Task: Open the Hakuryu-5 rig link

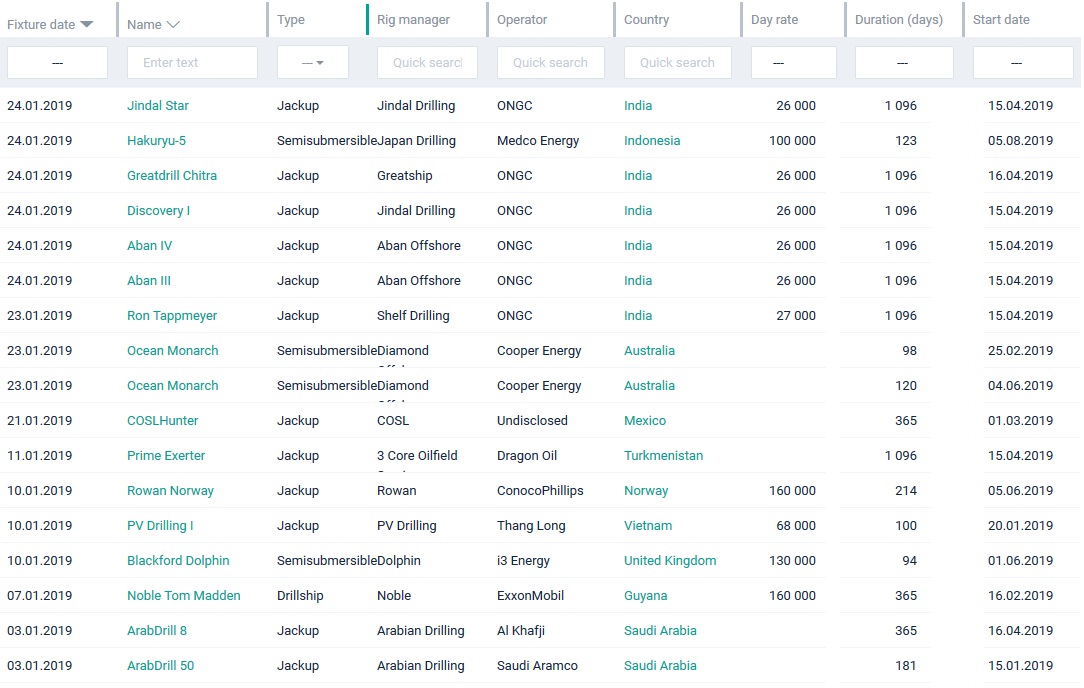Action: (x=156, y=141)
